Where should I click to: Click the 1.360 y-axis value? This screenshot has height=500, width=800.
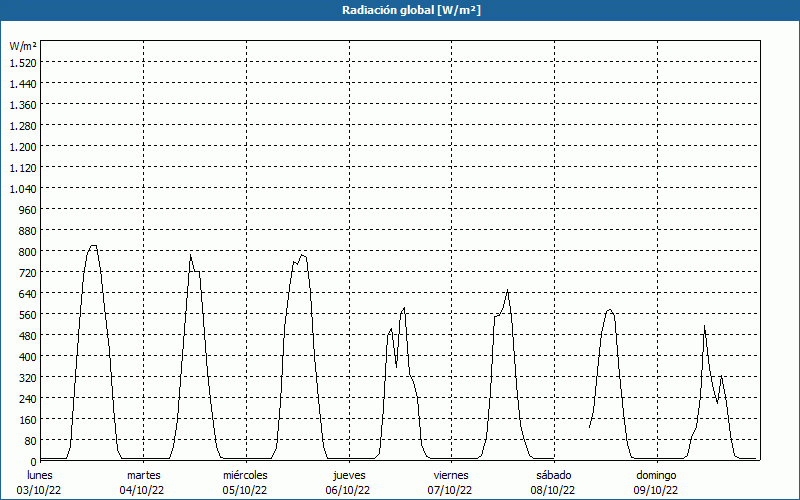point(23,105)
